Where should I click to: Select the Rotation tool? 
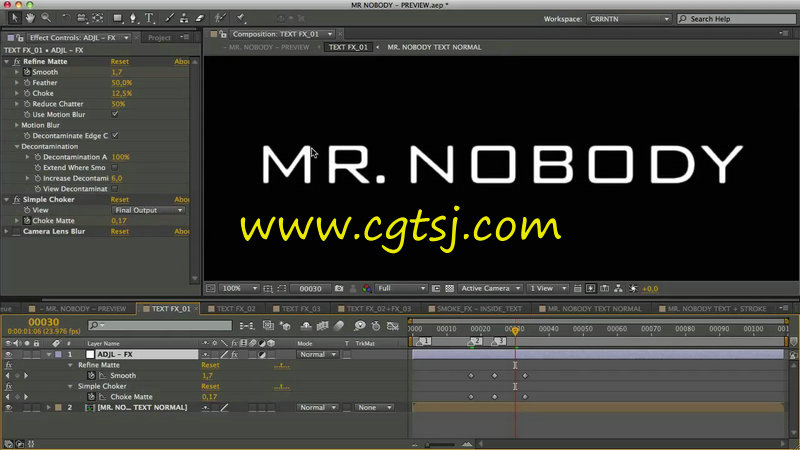pyautogui.click(x=66, y=18)
